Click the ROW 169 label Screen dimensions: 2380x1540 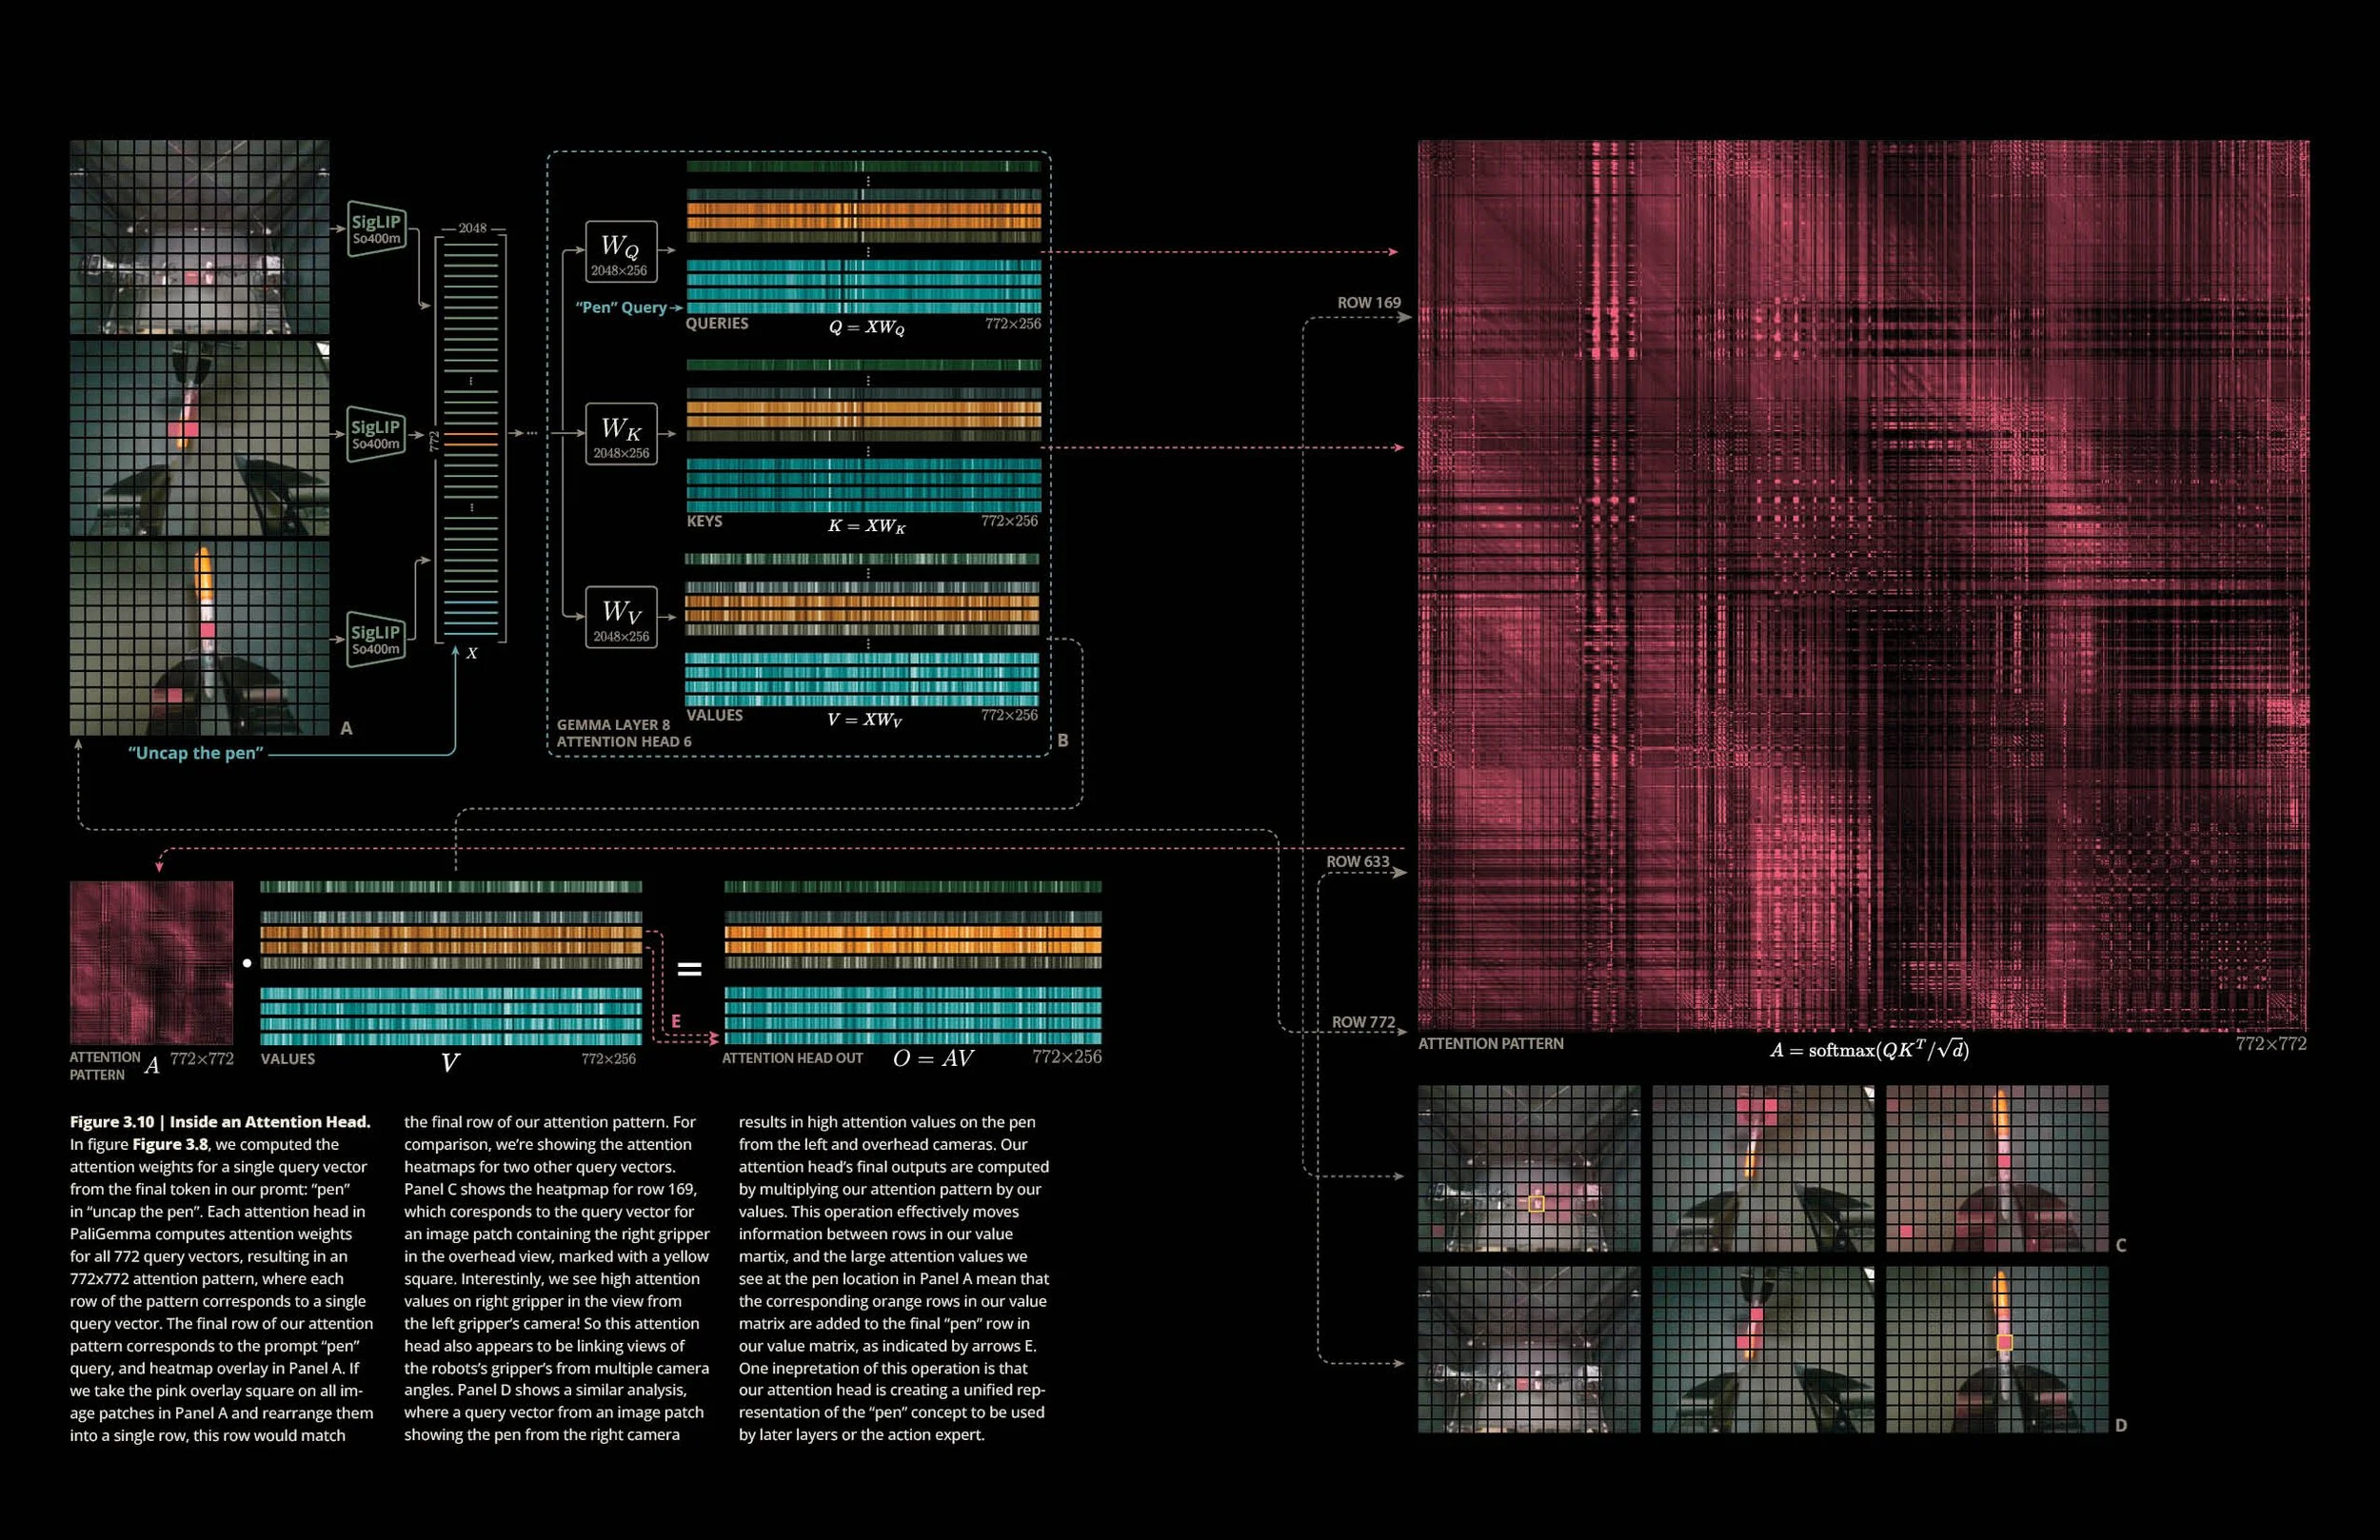coord(1369,302)
